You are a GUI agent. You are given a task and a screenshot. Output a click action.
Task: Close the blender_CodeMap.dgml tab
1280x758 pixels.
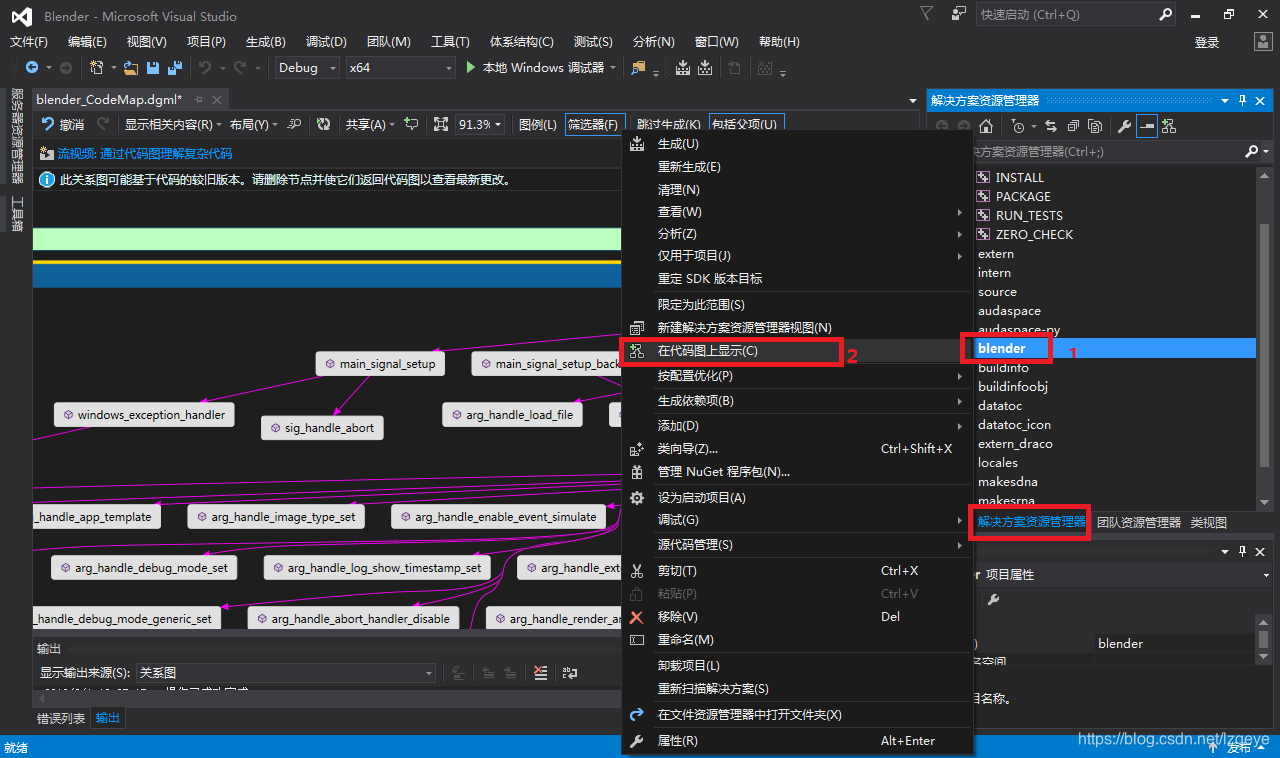[x=217, y=100]
